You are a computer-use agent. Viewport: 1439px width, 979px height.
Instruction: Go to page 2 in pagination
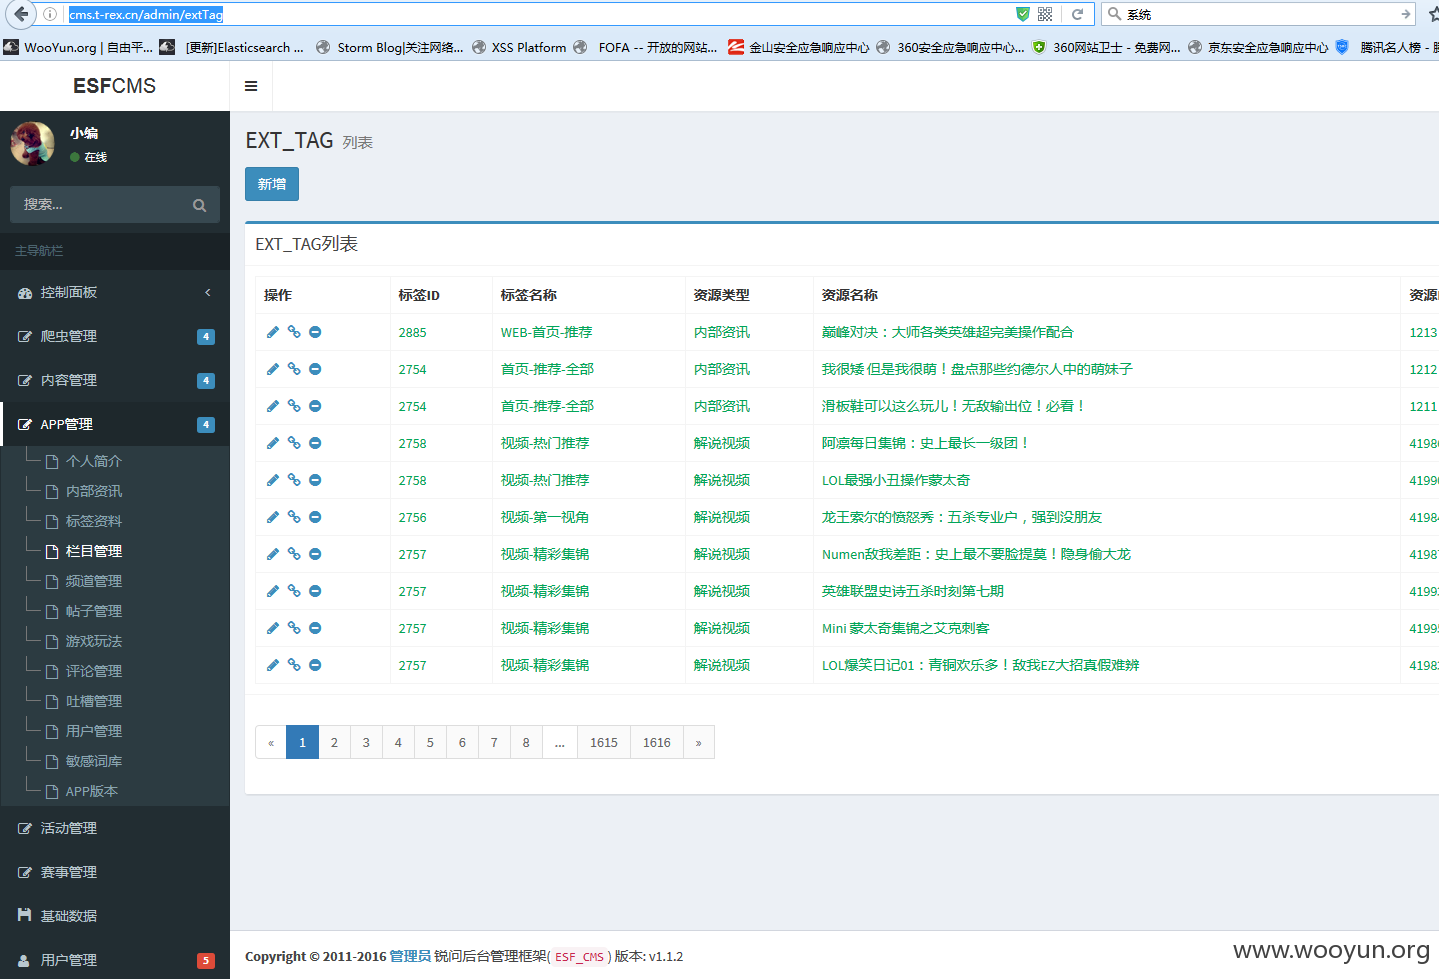[x=334, y=742]
